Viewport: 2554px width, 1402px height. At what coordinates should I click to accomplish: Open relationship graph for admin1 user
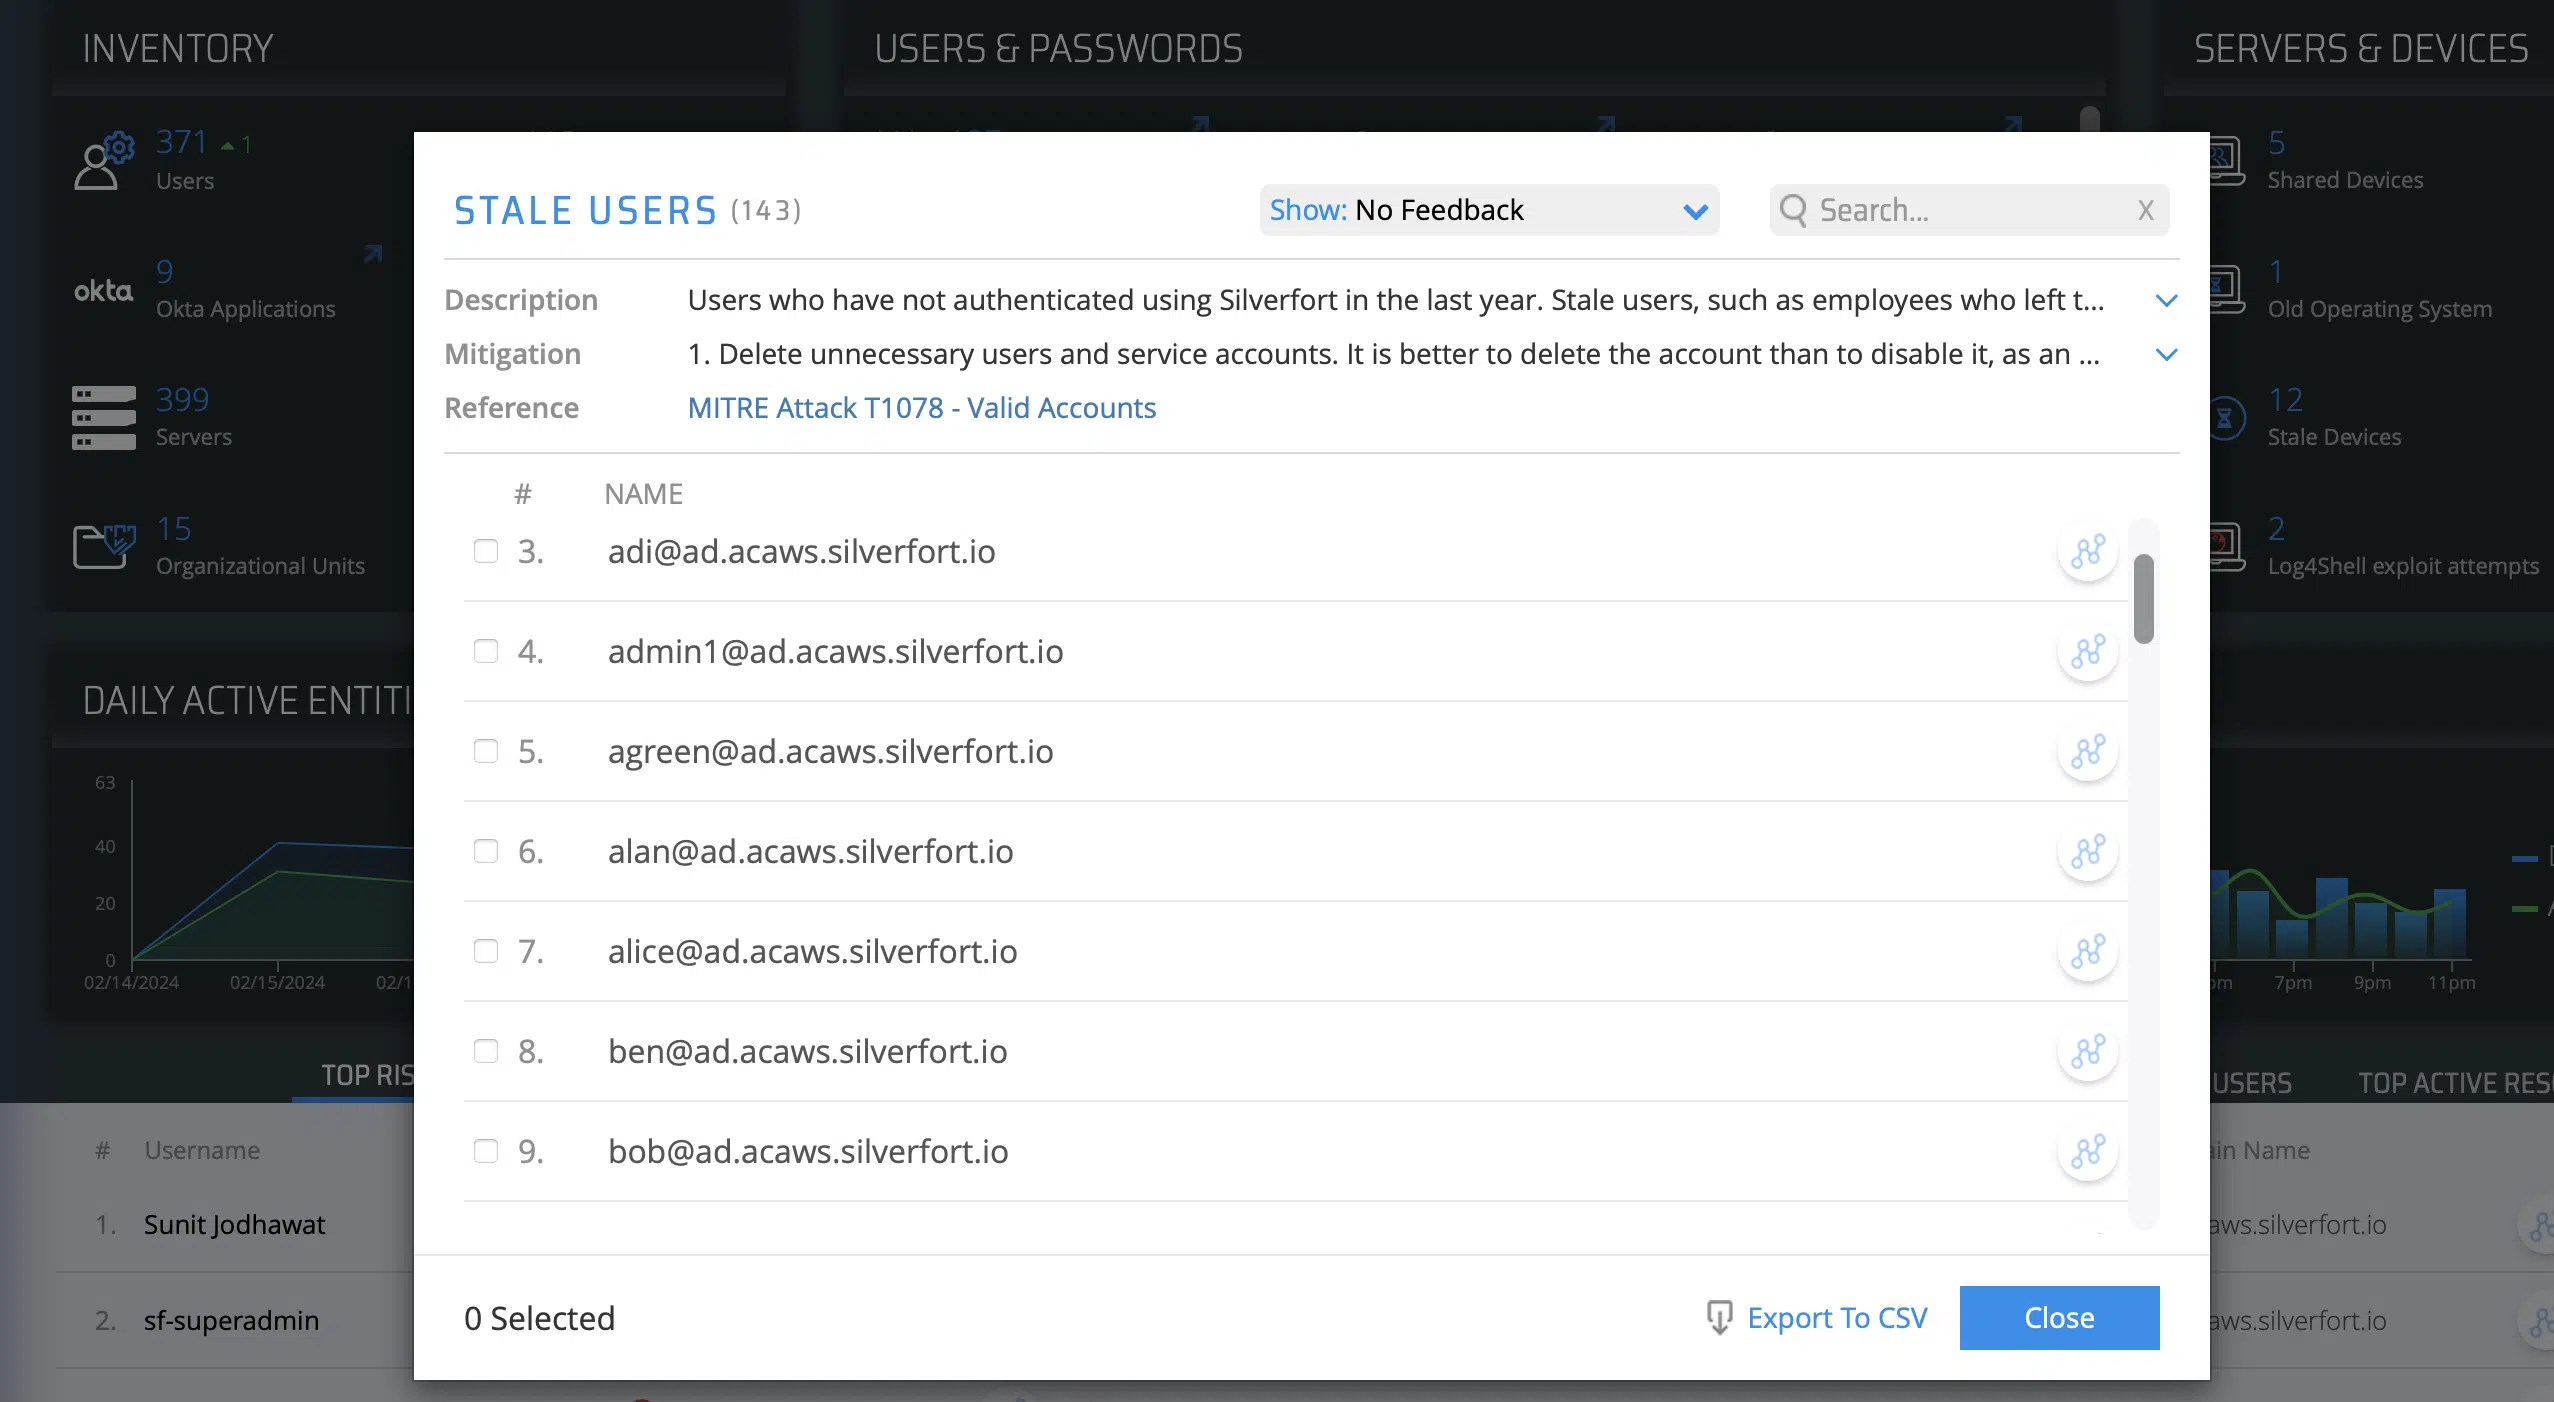tap(2088, 652)
